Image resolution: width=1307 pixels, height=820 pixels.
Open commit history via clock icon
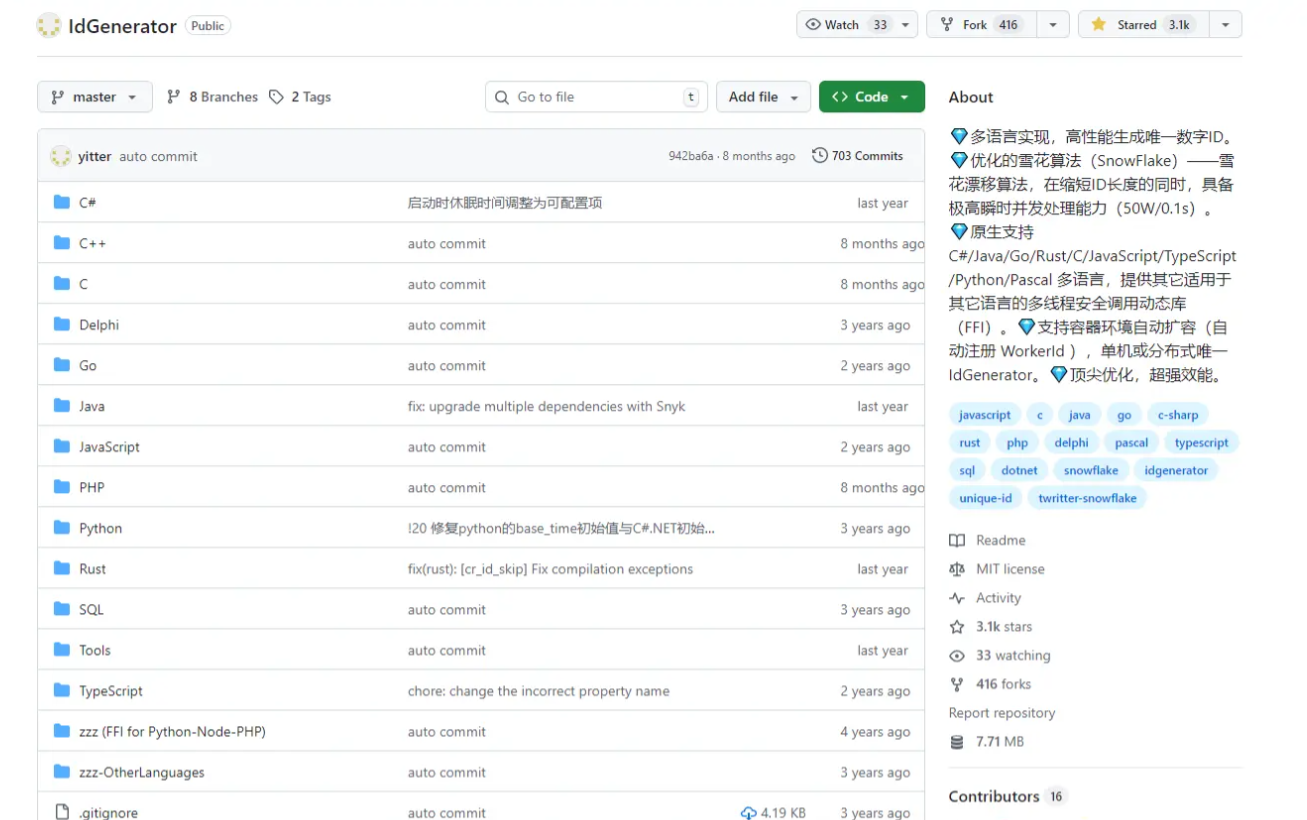click(x=820, y=156)
